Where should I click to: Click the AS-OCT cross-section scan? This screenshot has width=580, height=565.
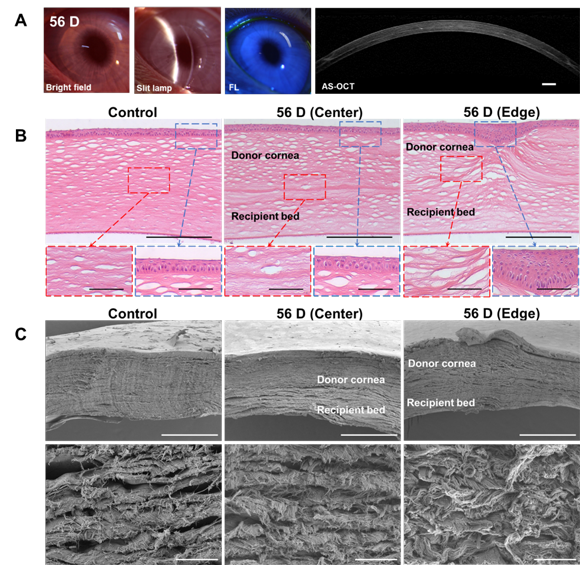pyautogui.click(x=447, y=51)
